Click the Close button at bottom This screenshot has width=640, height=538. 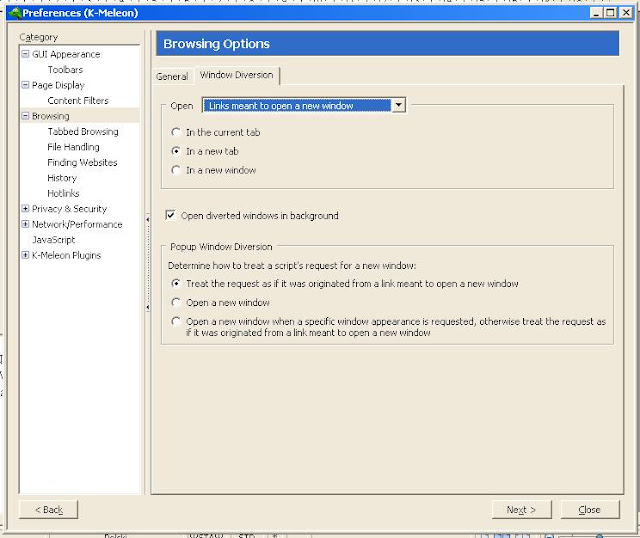click(590, 510)
